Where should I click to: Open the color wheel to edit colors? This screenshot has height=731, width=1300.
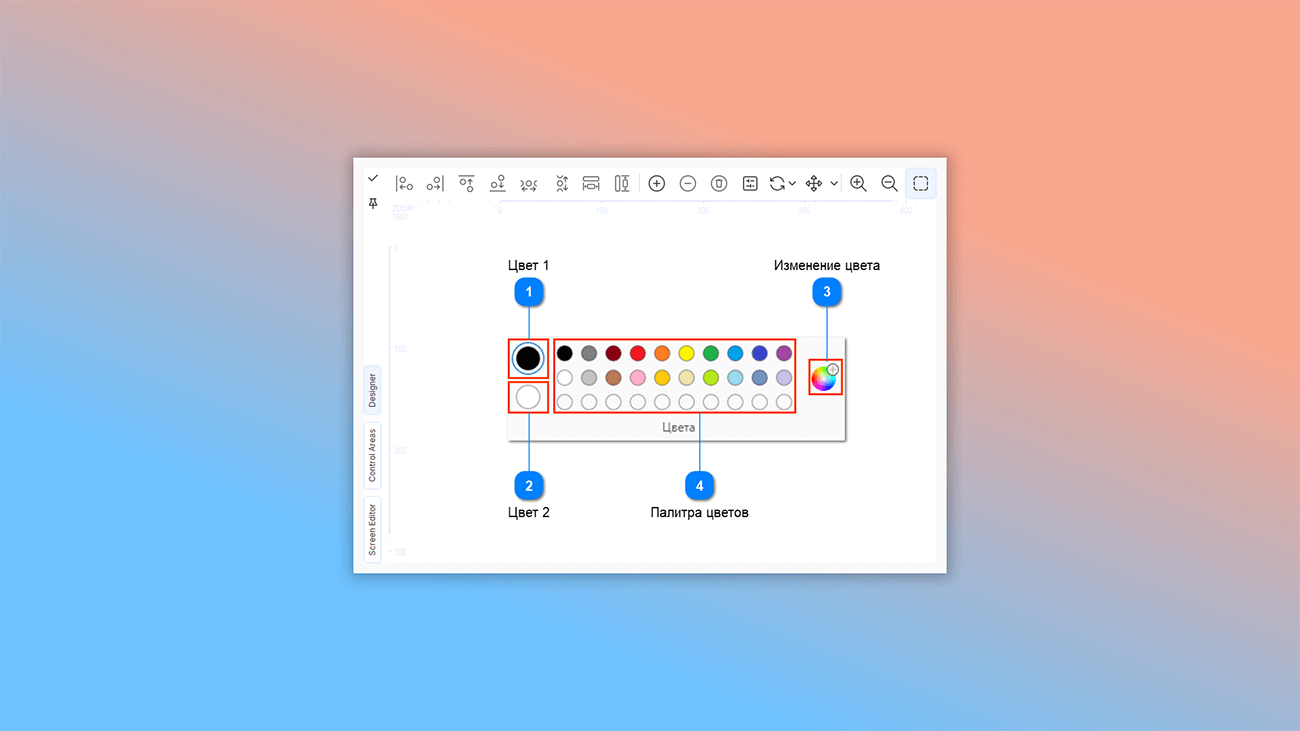(x=824, y=378)
